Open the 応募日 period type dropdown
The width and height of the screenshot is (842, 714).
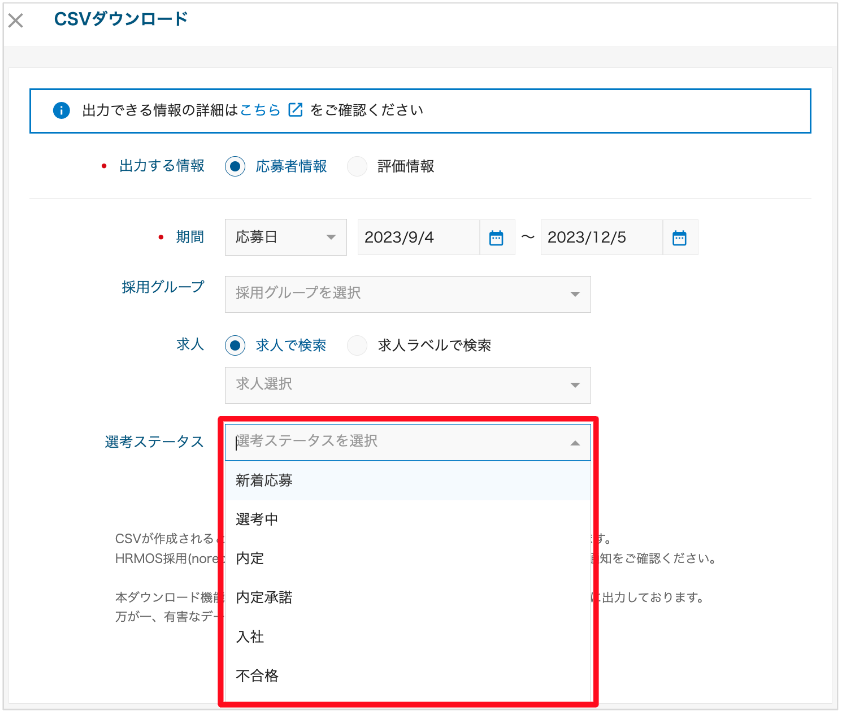pos(285,237)
